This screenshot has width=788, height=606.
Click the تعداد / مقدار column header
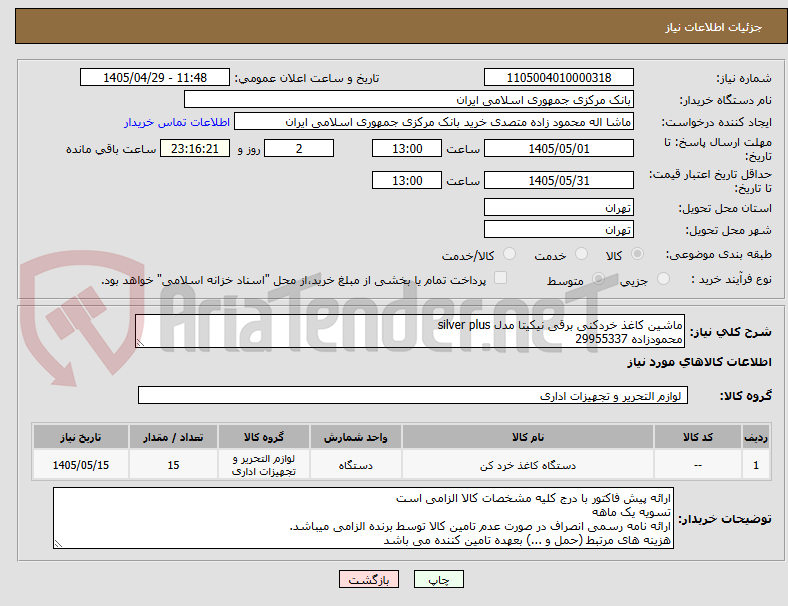pyautogui.click(x=173, y=437)
